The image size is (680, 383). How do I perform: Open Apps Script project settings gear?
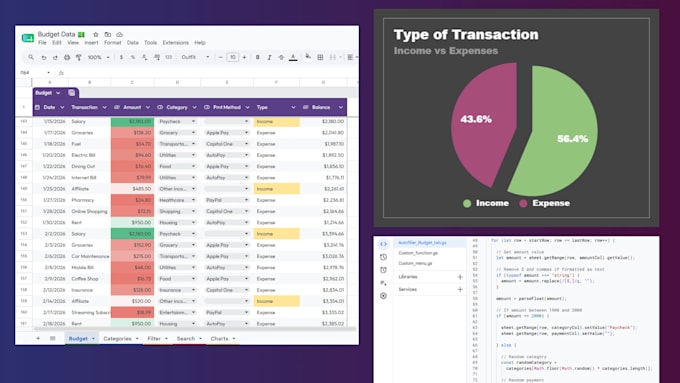[383, 296]
